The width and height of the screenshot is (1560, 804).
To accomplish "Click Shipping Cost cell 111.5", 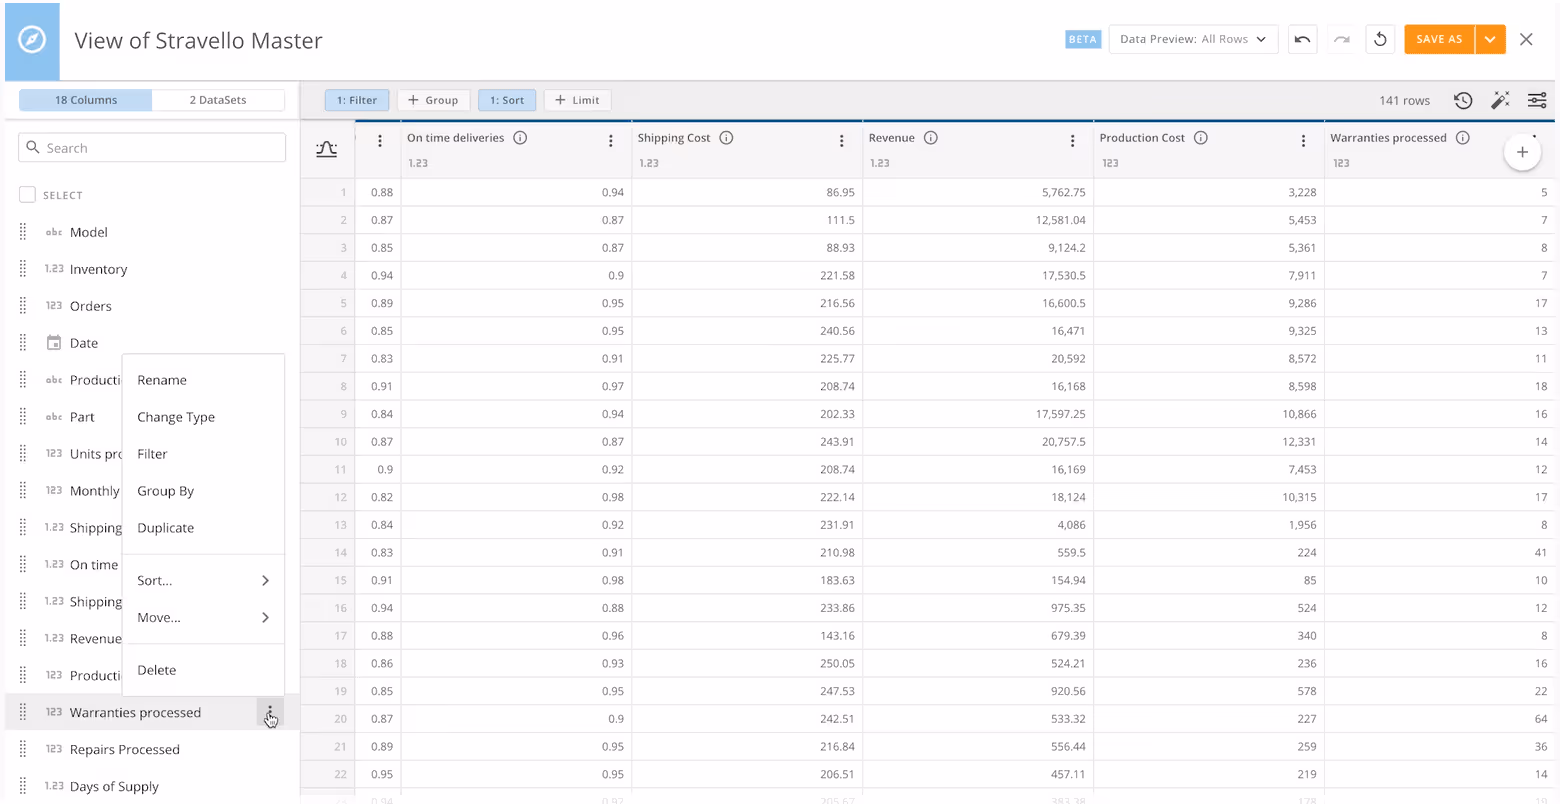I will coord(747,219).
